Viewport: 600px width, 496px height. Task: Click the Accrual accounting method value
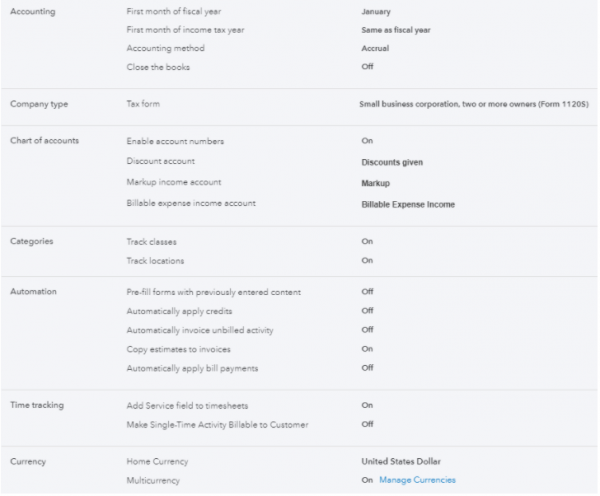pyautogui.click(x=375, y=48)
